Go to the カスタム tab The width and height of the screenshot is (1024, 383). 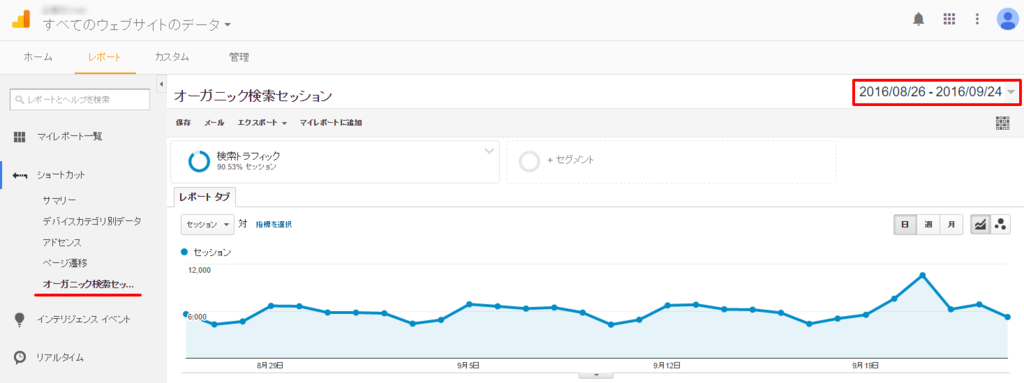click(172, 57)
